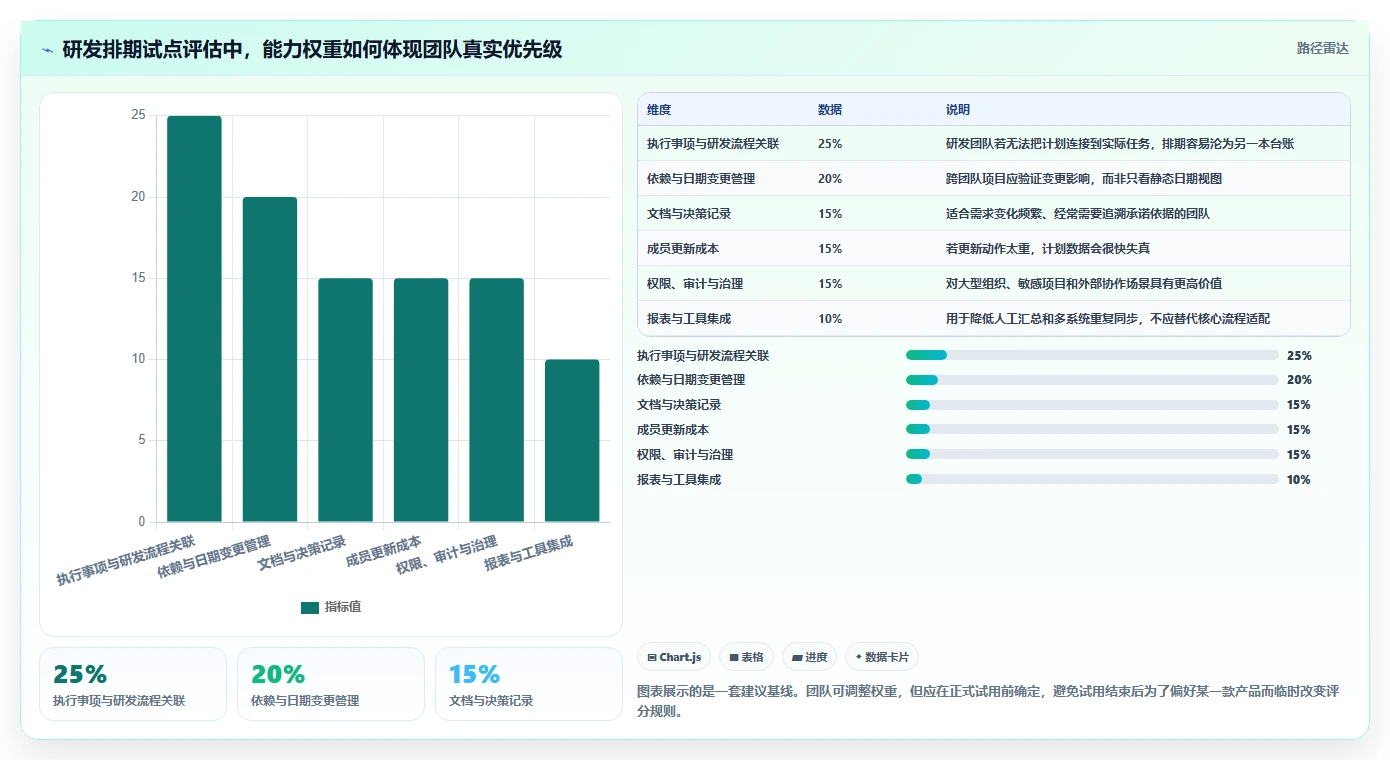The image size is (1390, 760).
Task: Open the 20% stat card for 依赖与日期变更管理
Action: pos(331,684)
